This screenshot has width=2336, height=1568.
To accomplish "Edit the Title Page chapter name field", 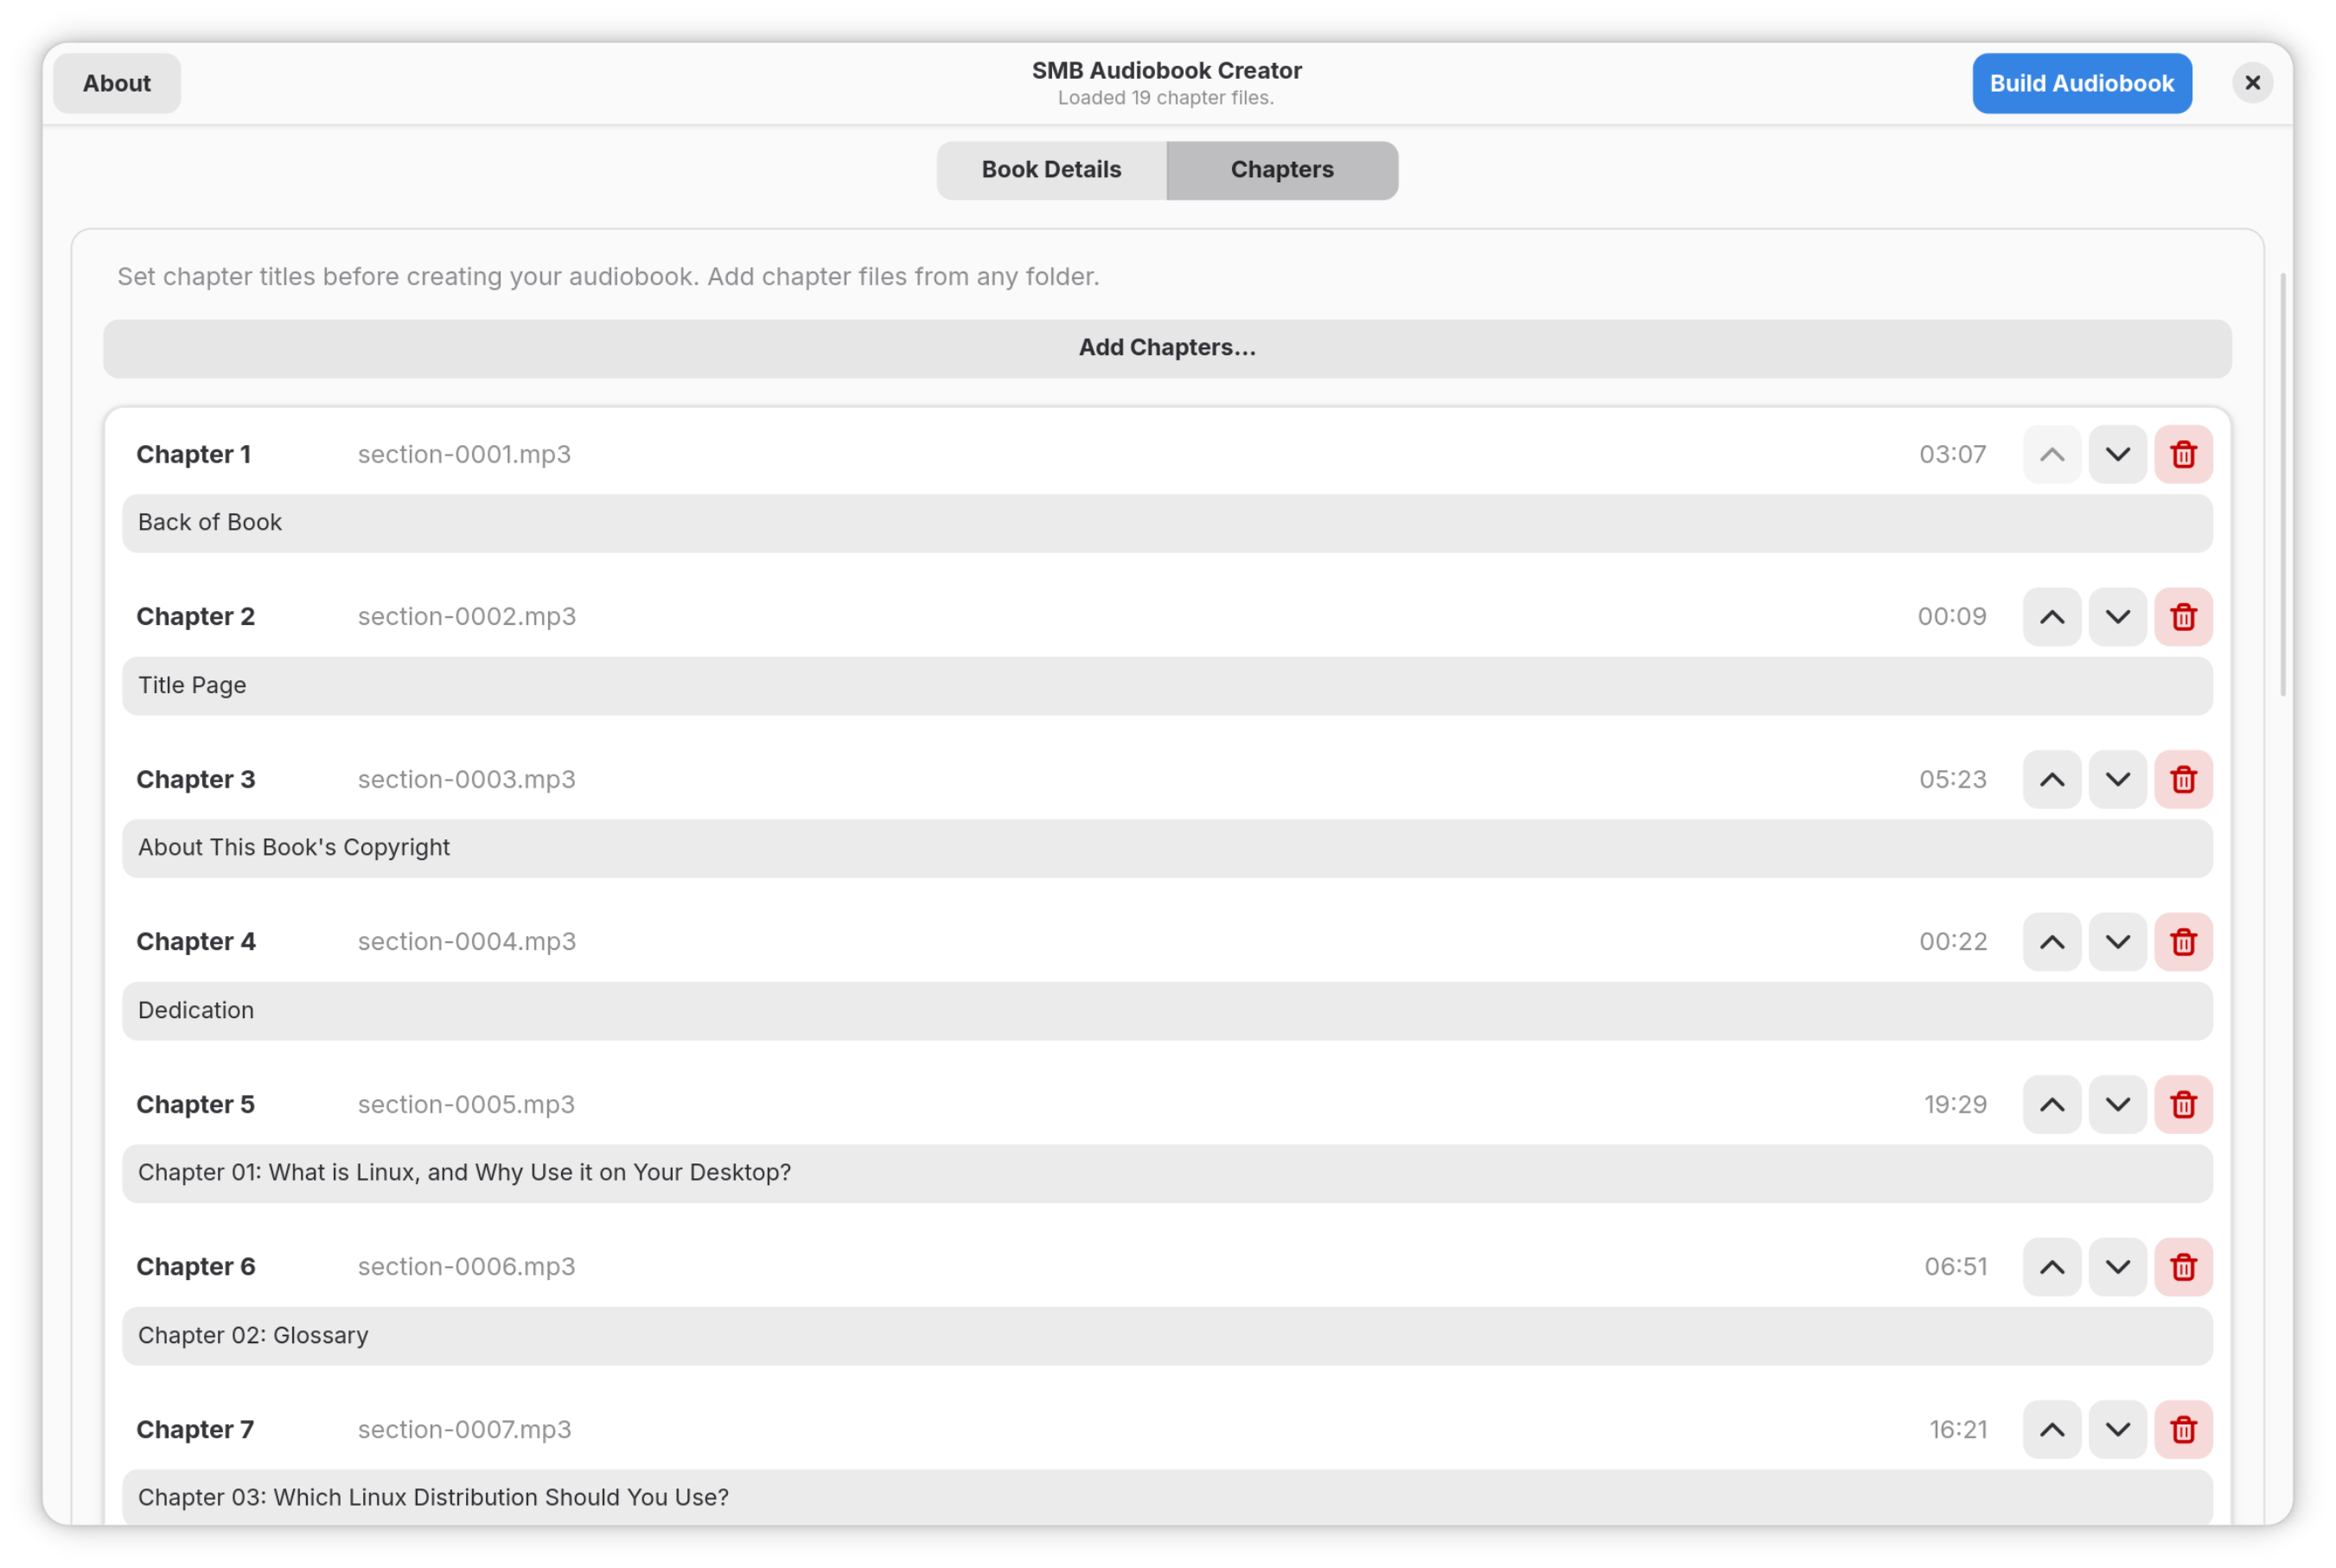I will point(1167,686).
